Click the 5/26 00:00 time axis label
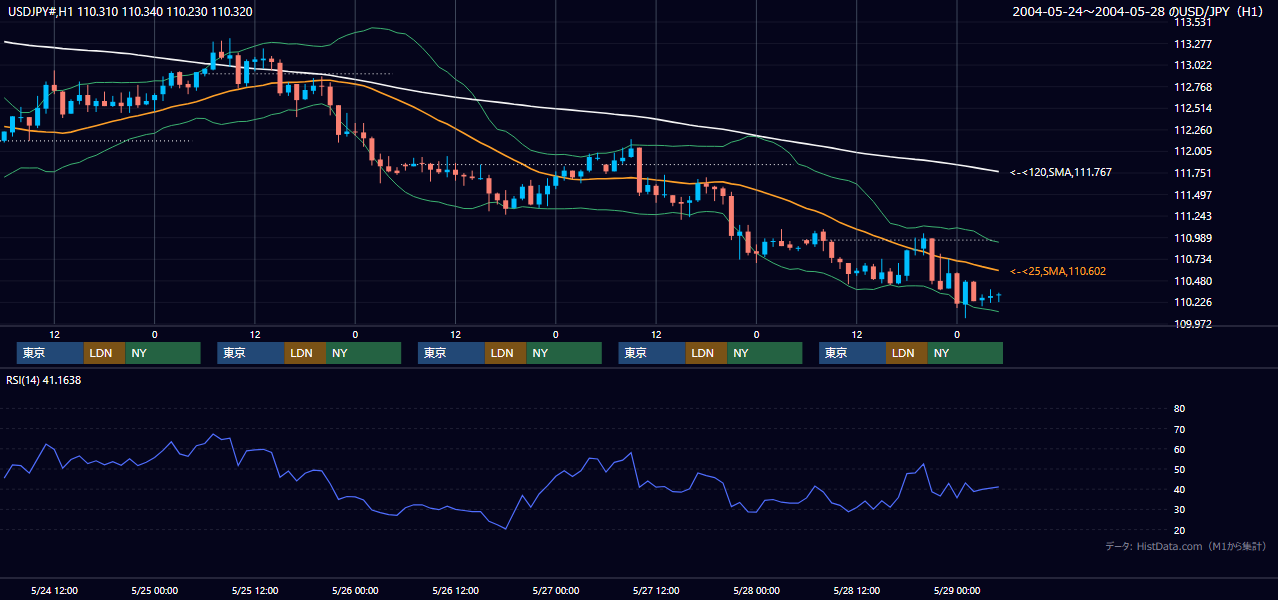Viewport: 1278px width, 600px height. 355,590
